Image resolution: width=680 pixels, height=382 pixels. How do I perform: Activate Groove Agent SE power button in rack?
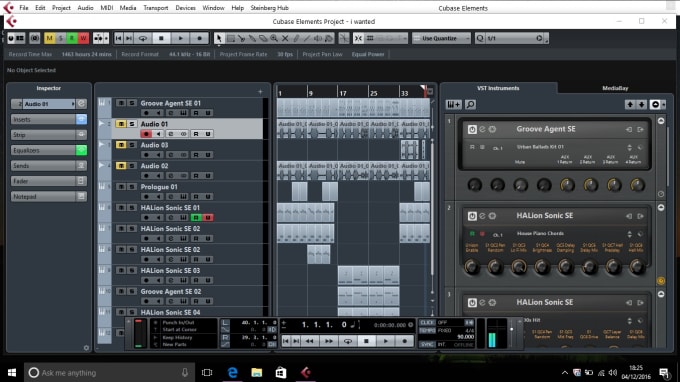pyautogui.click(x=472, y=129)
